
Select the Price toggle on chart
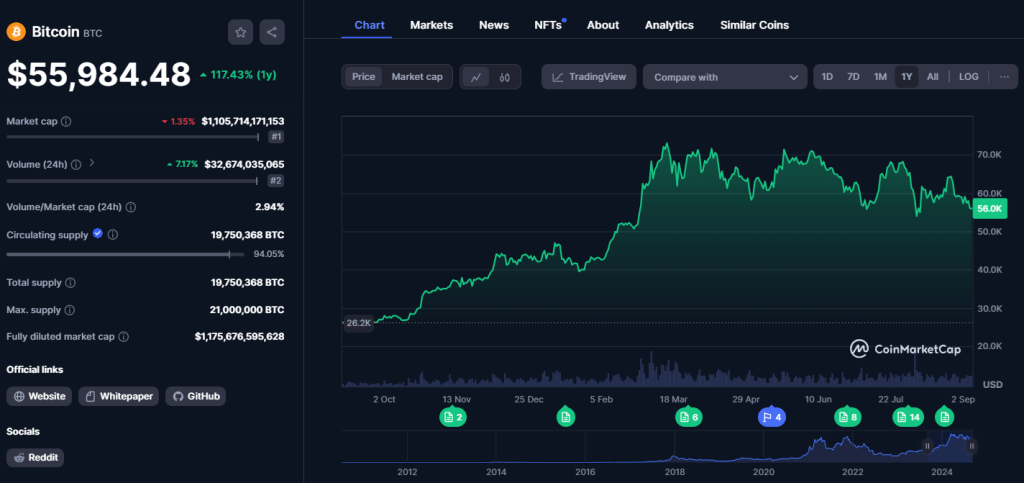coord(364,76)
